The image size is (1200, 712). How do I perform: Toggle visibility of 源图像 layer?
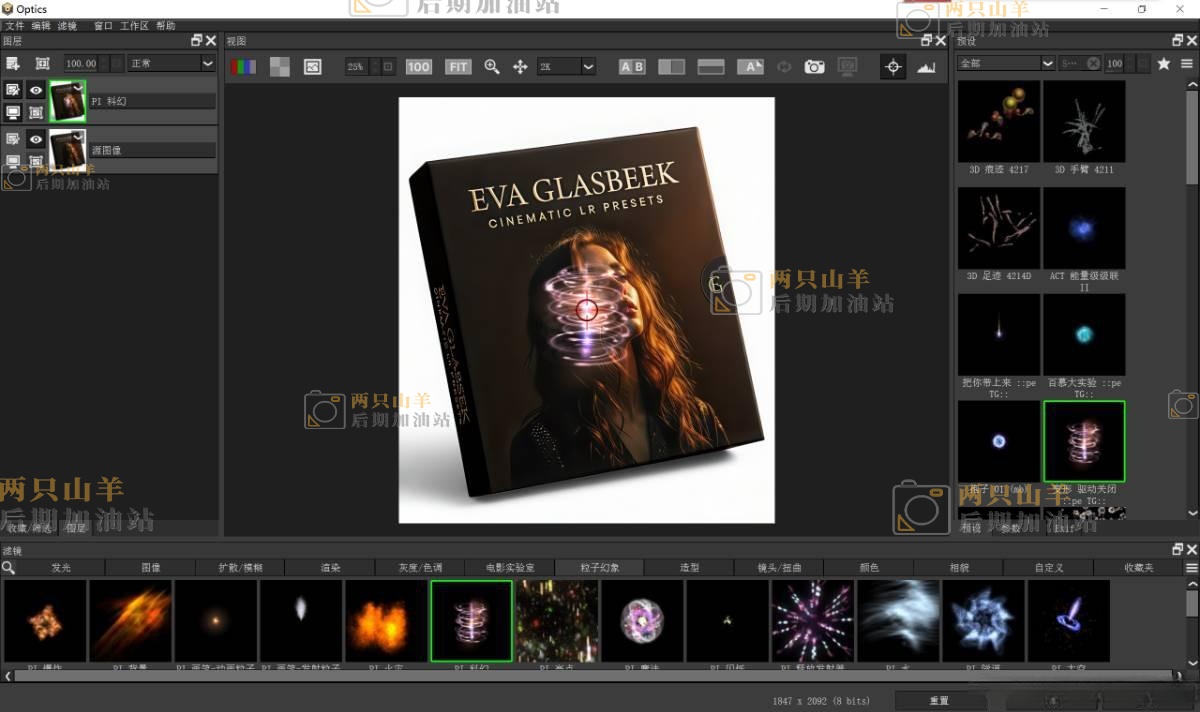(x=36, y=139)
